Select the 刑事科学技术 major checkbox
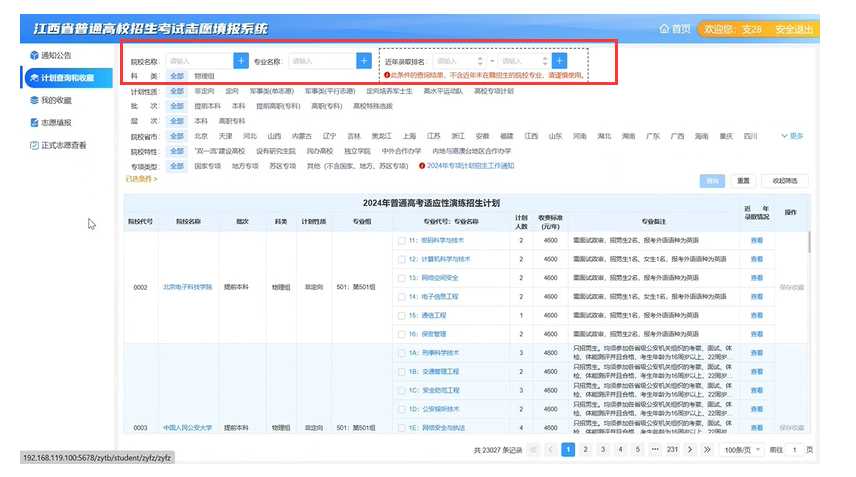 (401, 352)
